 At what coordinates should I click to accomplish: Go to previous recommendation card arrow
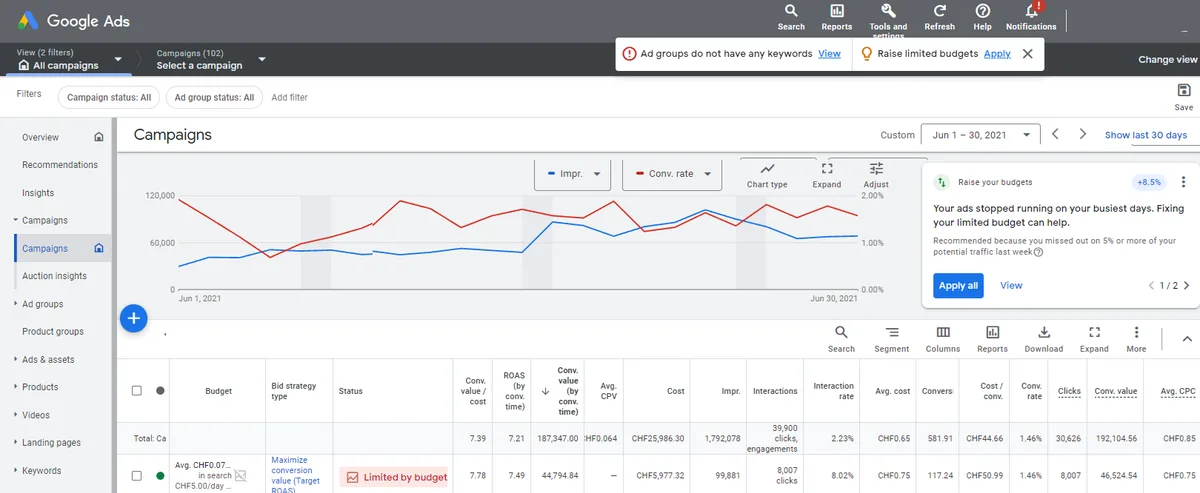coord(1151,285)
